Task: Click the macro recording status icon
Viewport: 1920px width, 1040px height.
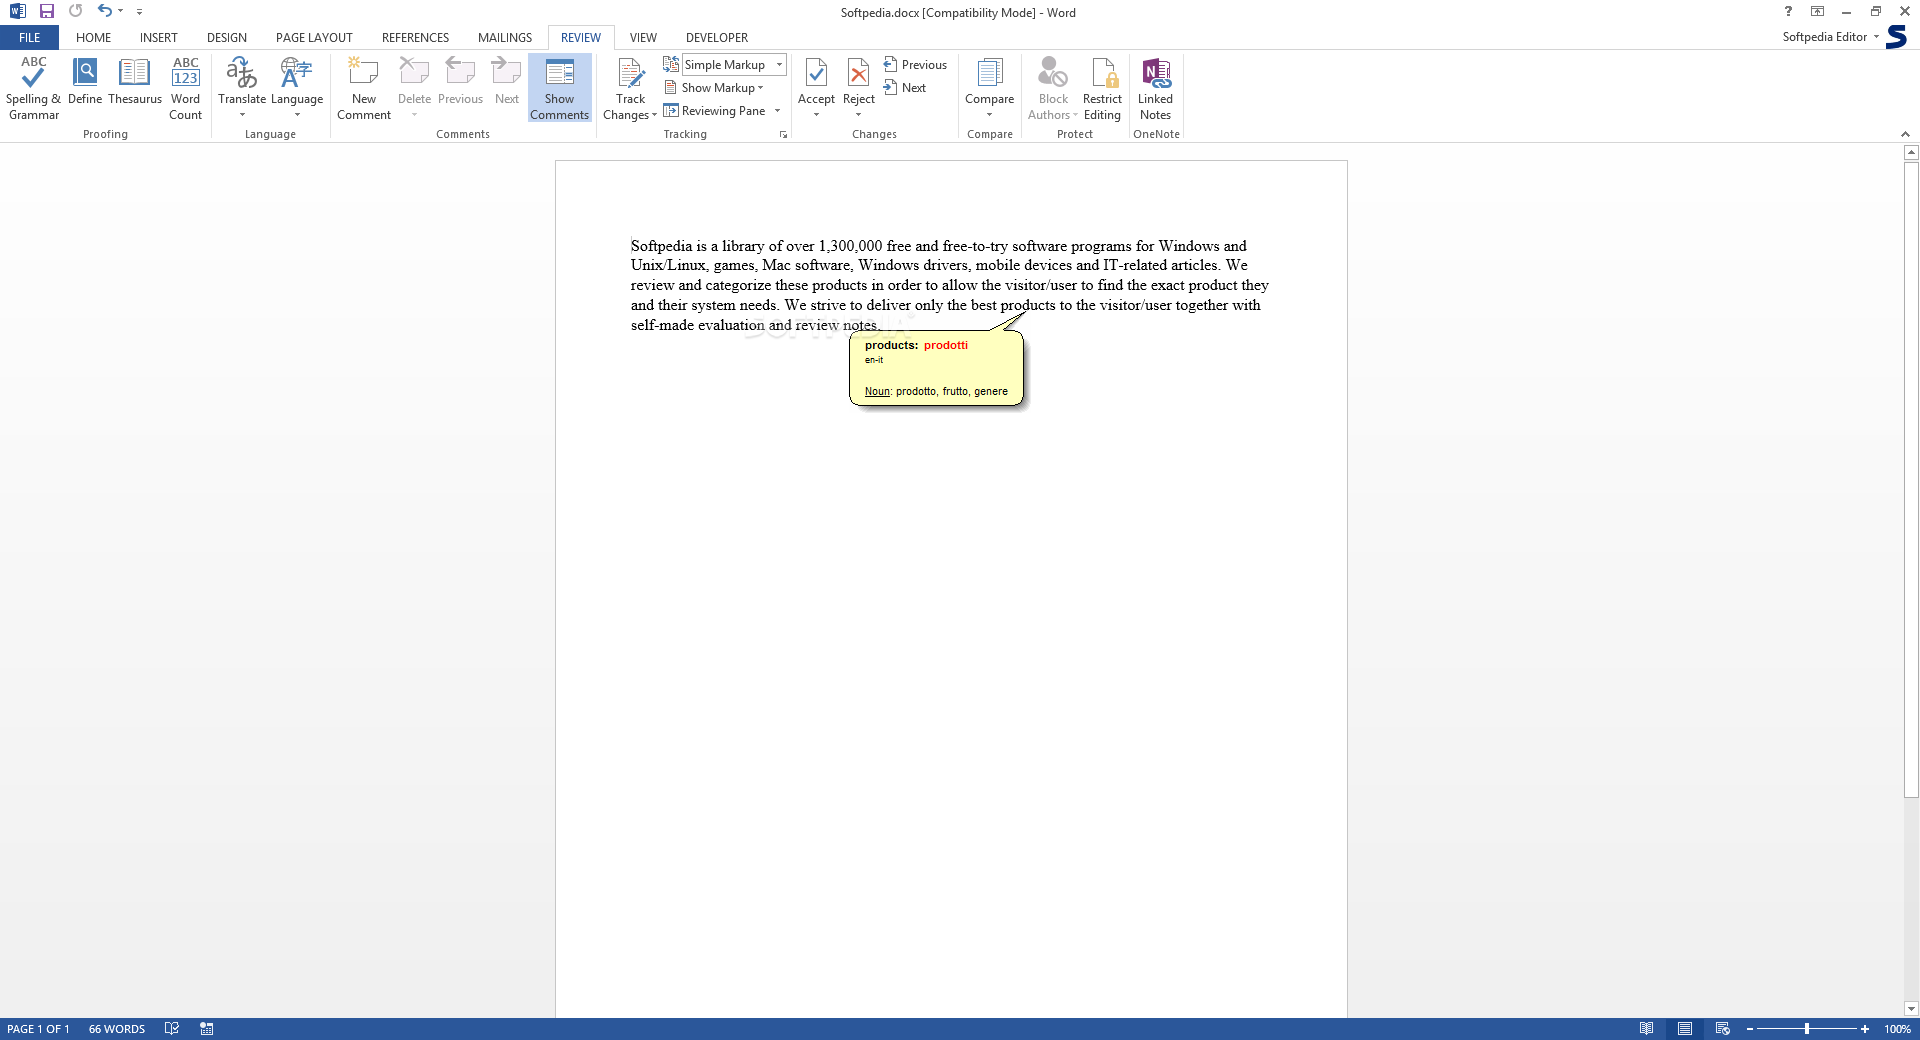Action: pos(207,1029)
